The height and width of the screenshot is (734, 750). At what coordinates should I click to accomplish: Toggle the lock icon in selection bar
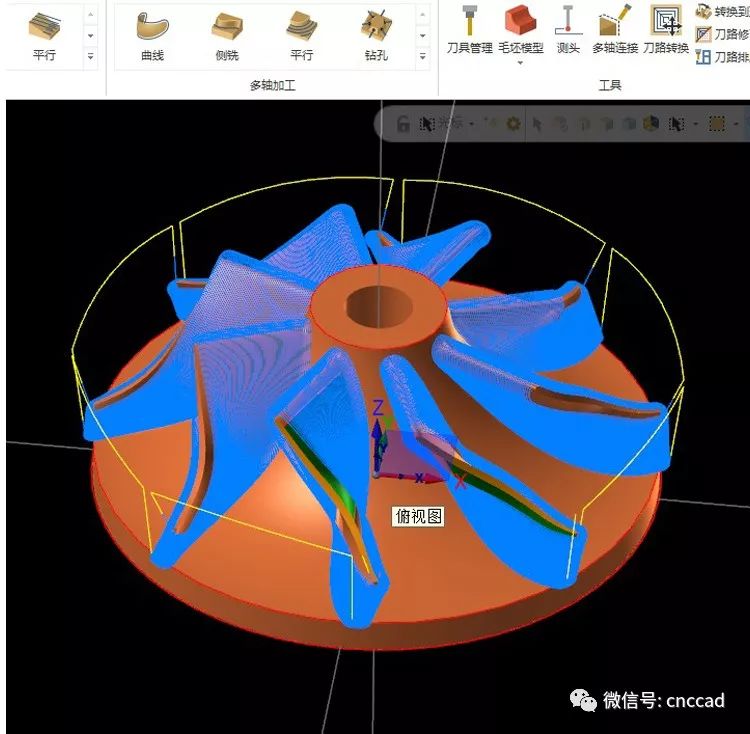pyautogui.click(x=403, y=124)
